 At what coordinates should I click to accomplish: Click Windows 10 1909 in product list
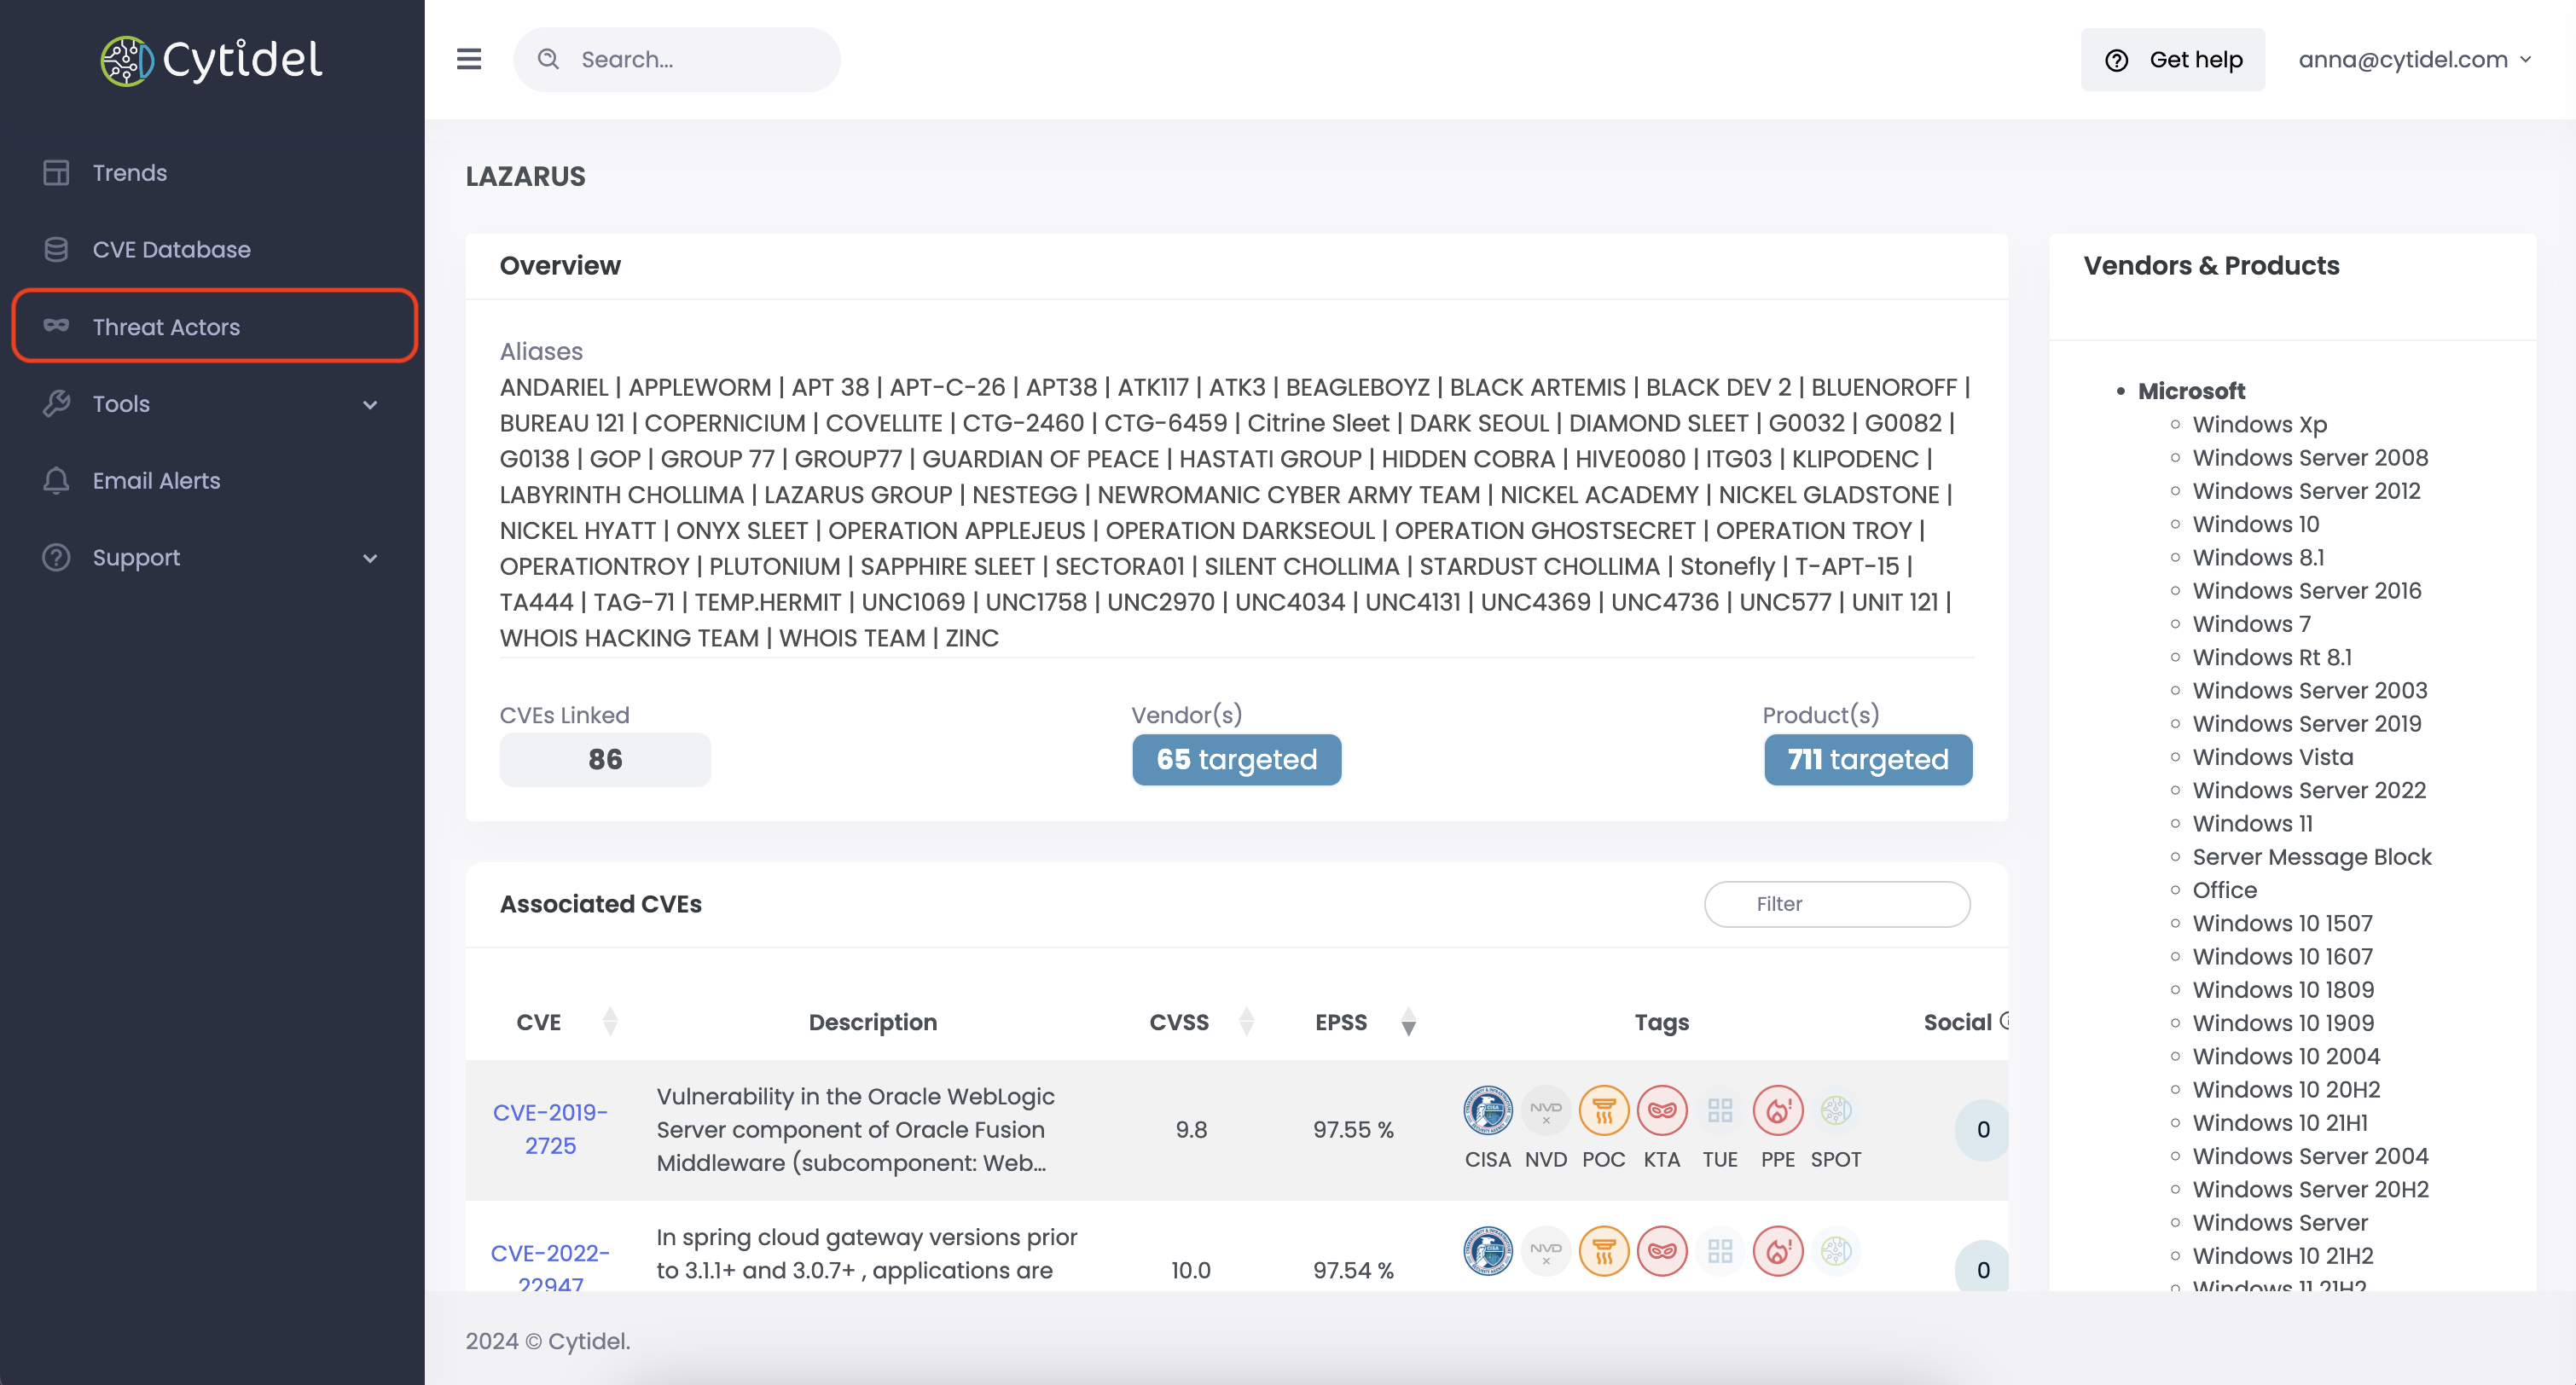point(2283,1023)
